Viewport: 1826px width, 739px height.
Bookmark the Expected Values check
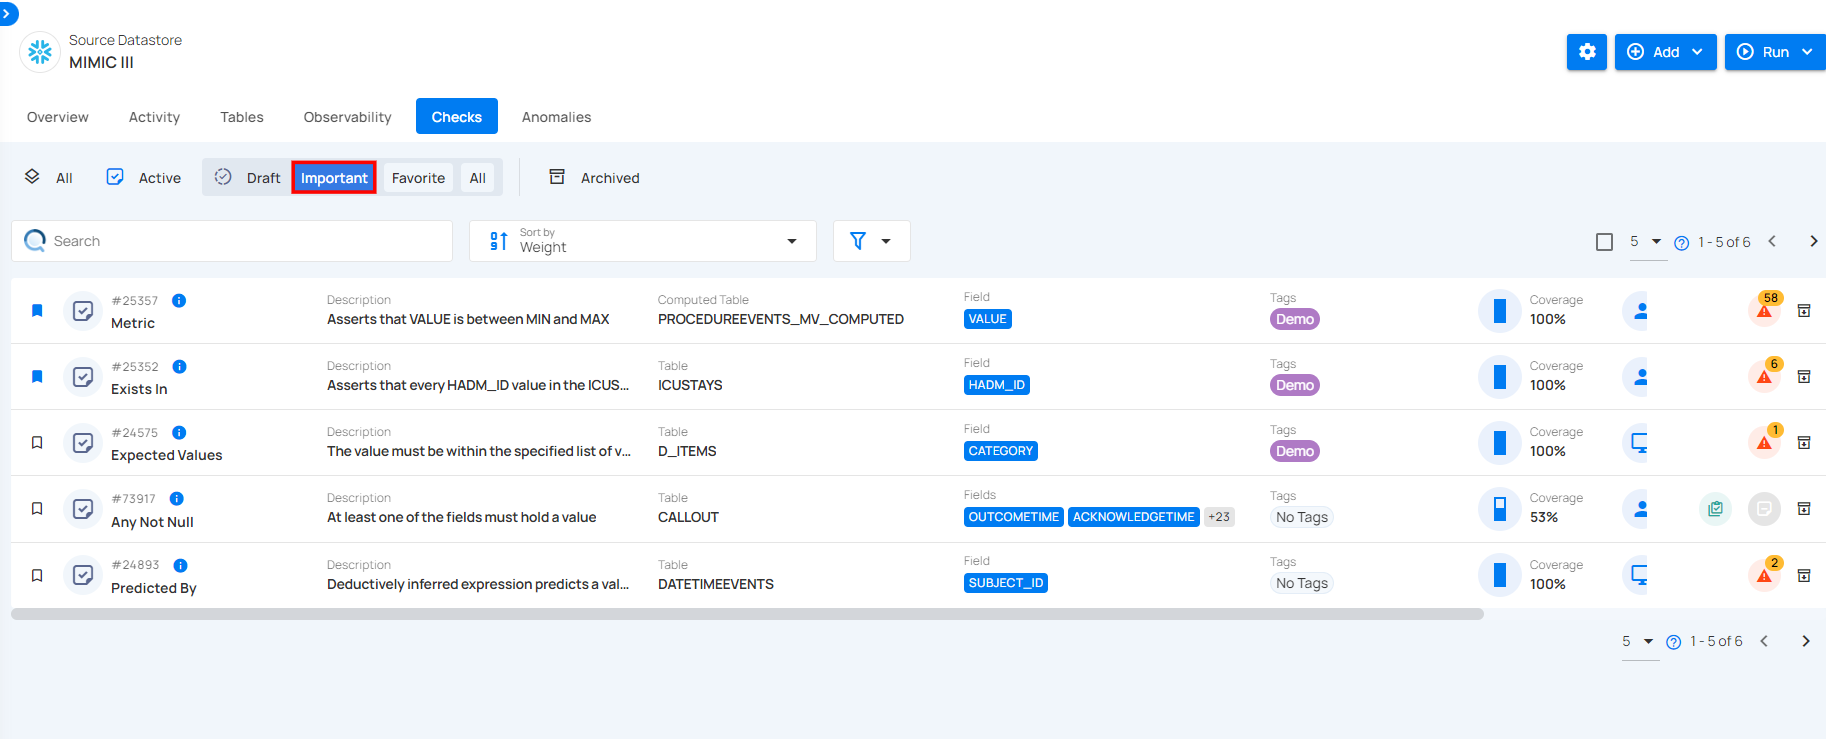(37, 443)
